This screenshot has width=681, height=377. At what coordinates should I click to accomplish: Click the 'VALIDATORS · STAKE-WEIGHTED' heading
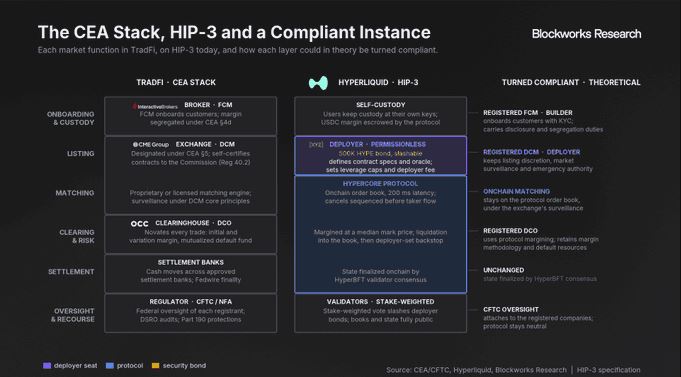pyautogui.click(x=380, y=302)
